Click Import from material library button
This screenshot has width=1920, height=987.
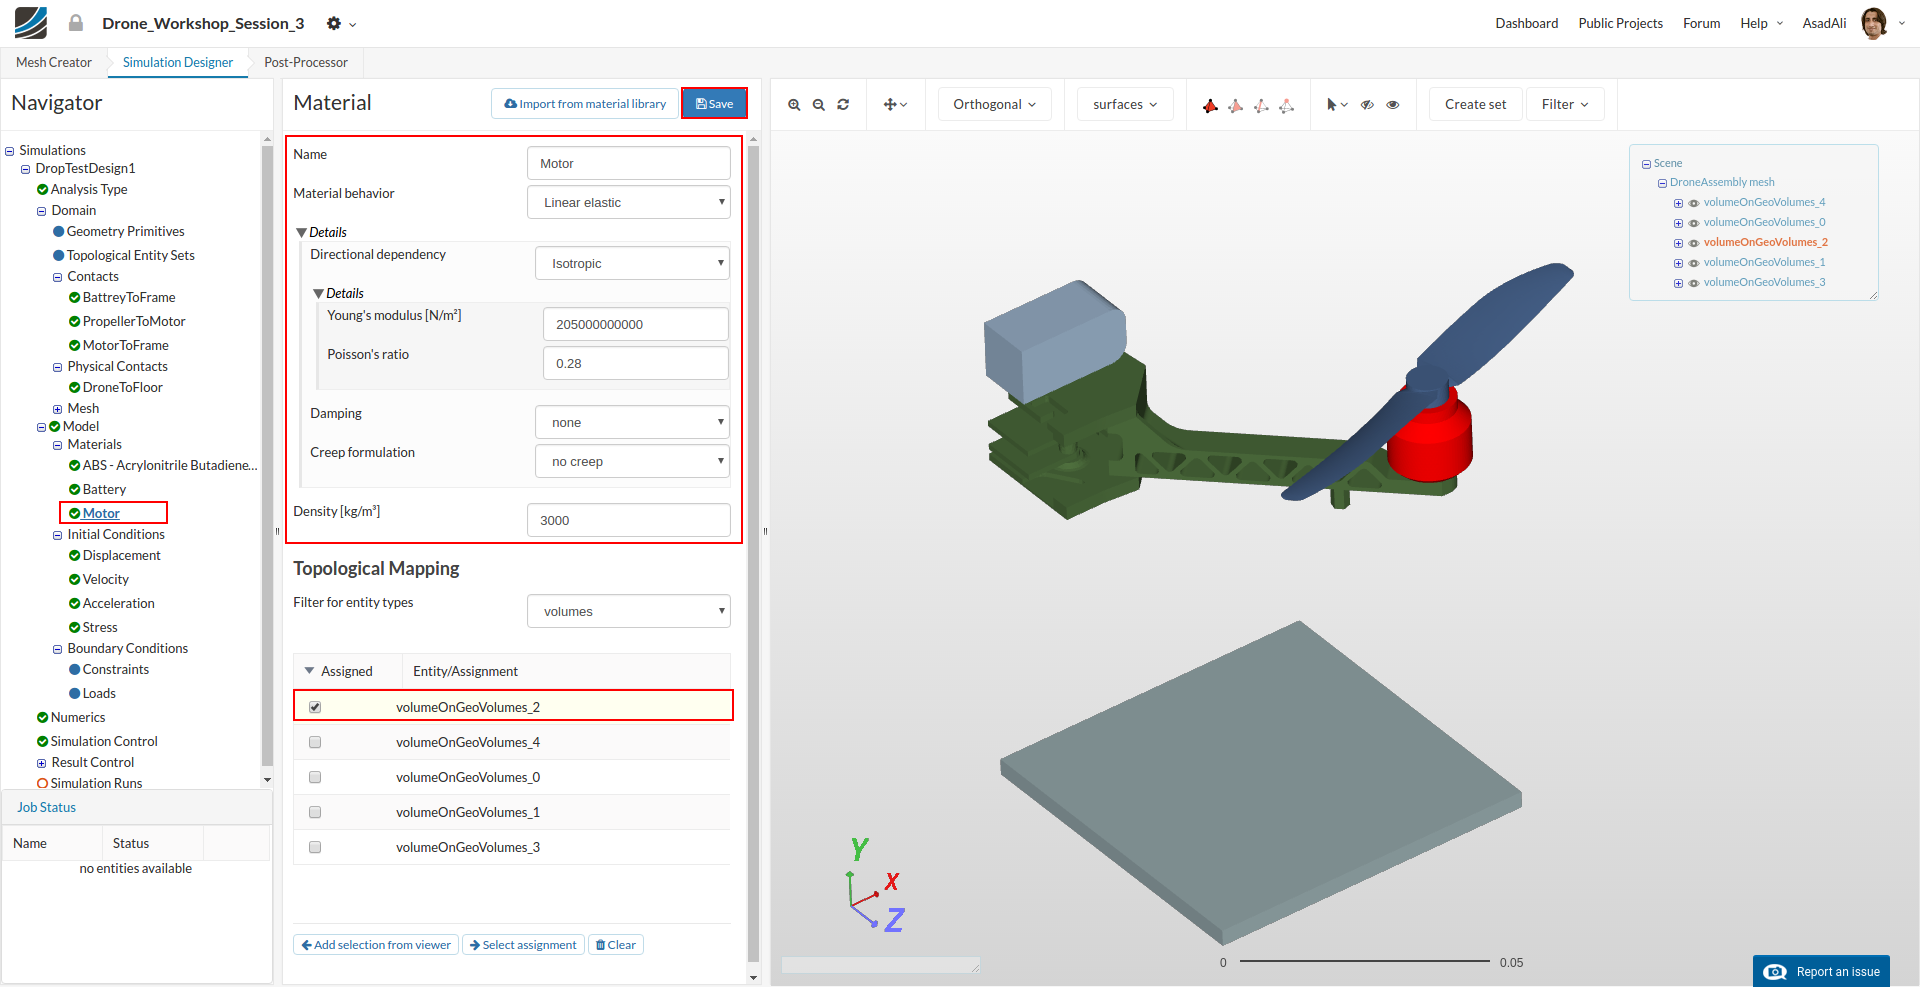[x=585, y=104]
